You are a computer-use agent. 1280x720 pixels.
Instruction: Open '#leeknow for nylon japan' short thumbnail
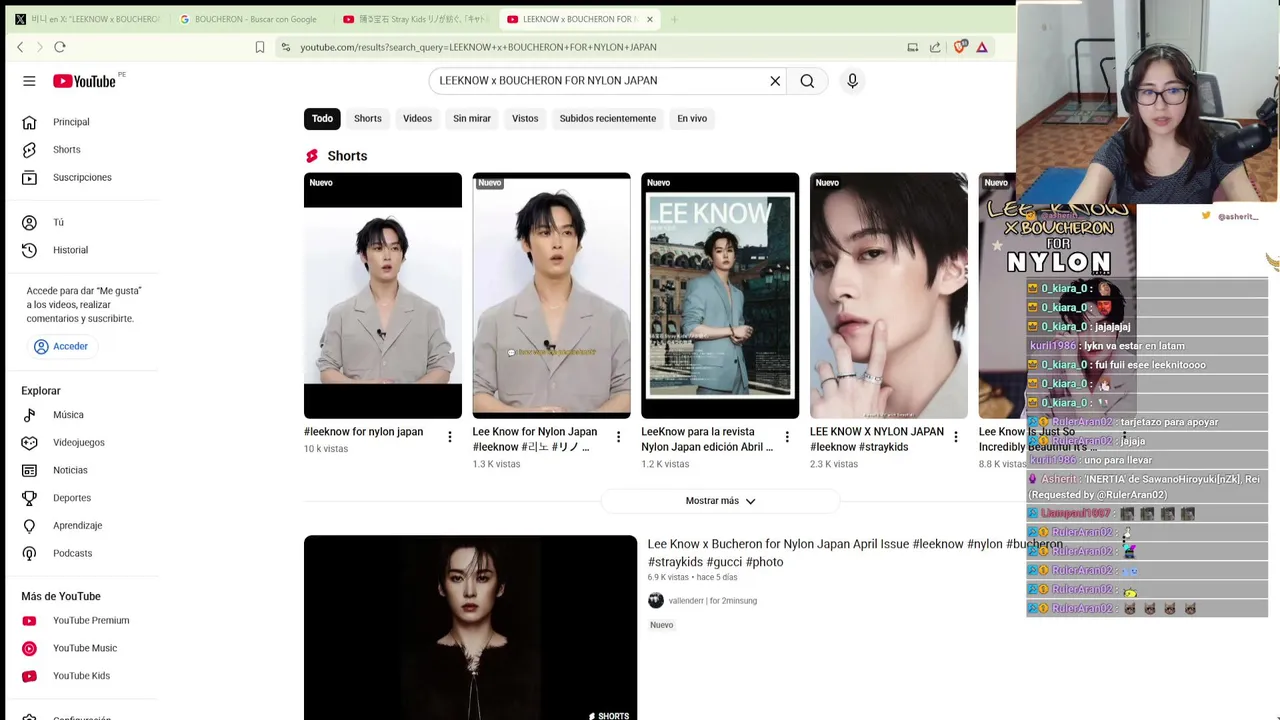pyautogui.click(x=383, y=296)
